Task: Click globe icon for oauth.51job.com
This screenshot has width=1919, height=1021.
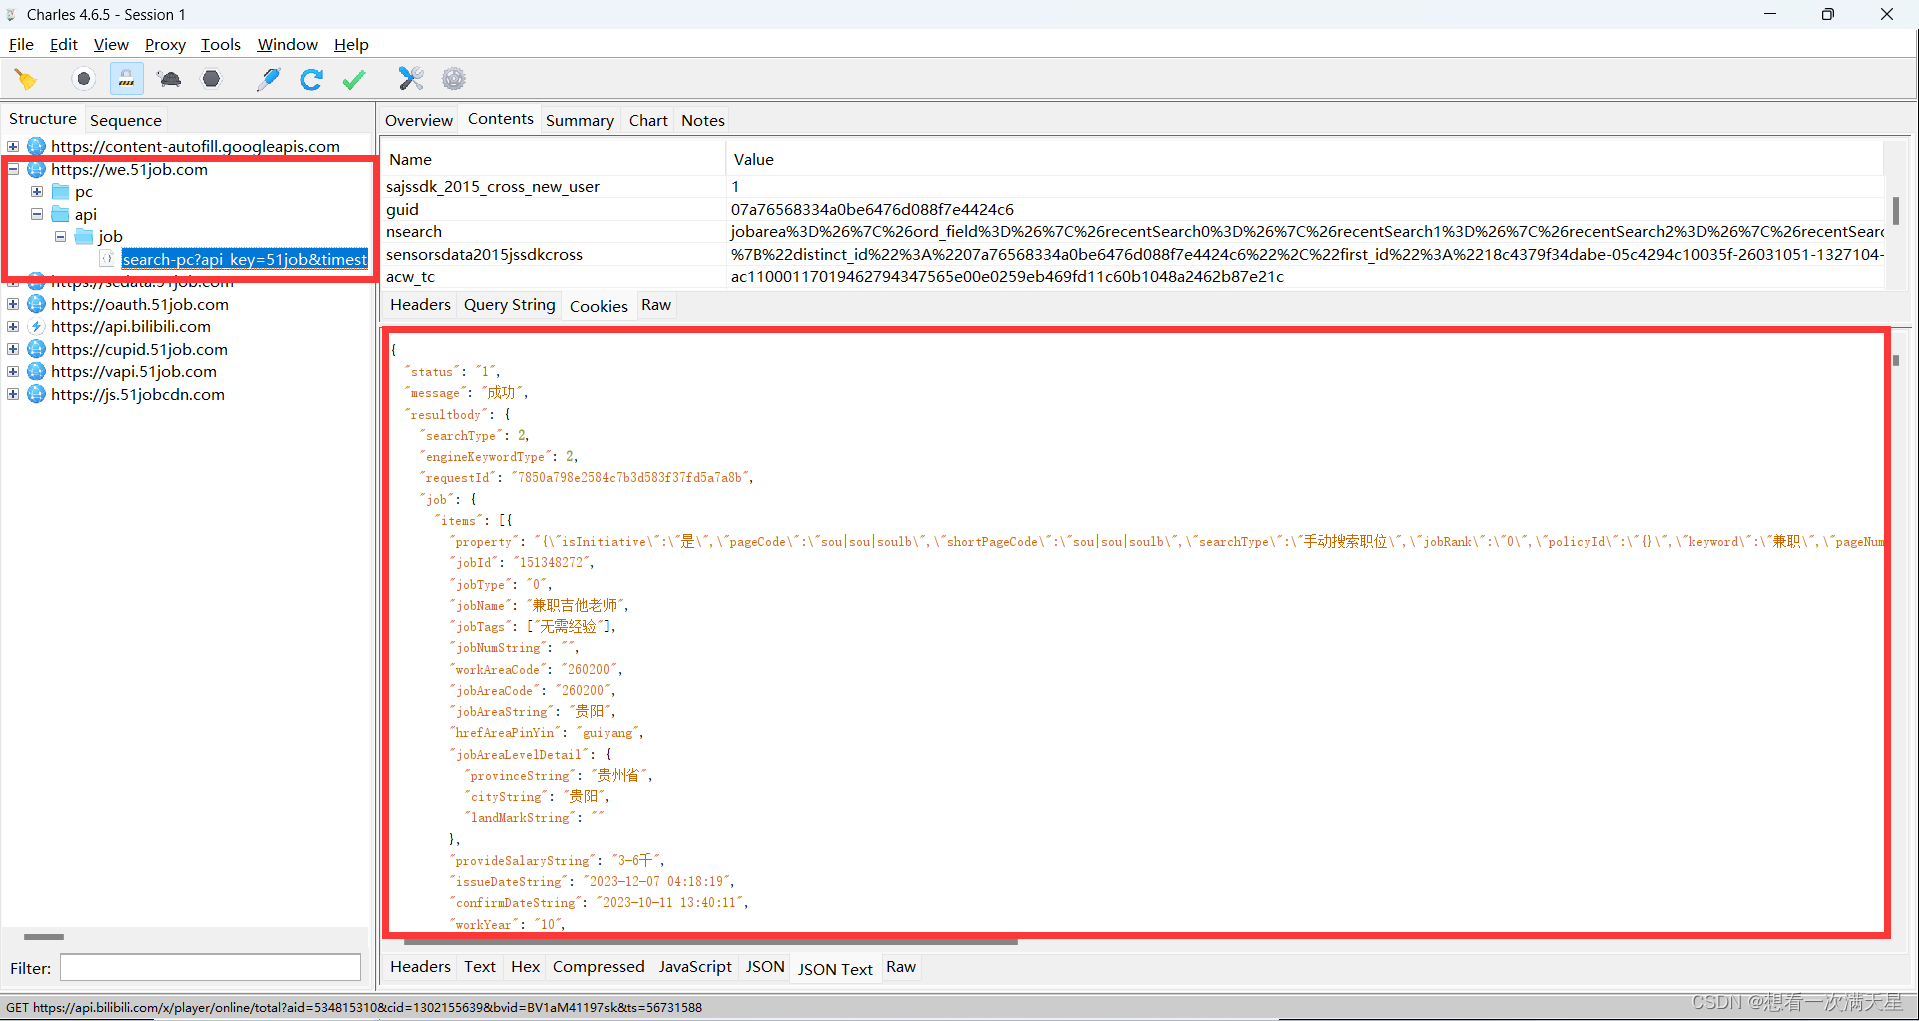Action: click(x=36, y=304)
